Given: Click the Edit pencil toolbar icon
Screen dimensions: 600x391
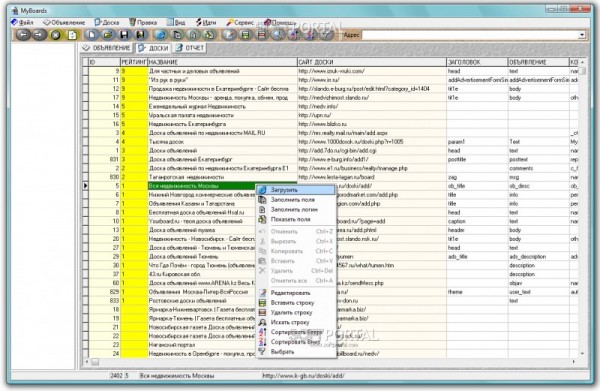Looking at the screenshot, I should pos(229,35).
